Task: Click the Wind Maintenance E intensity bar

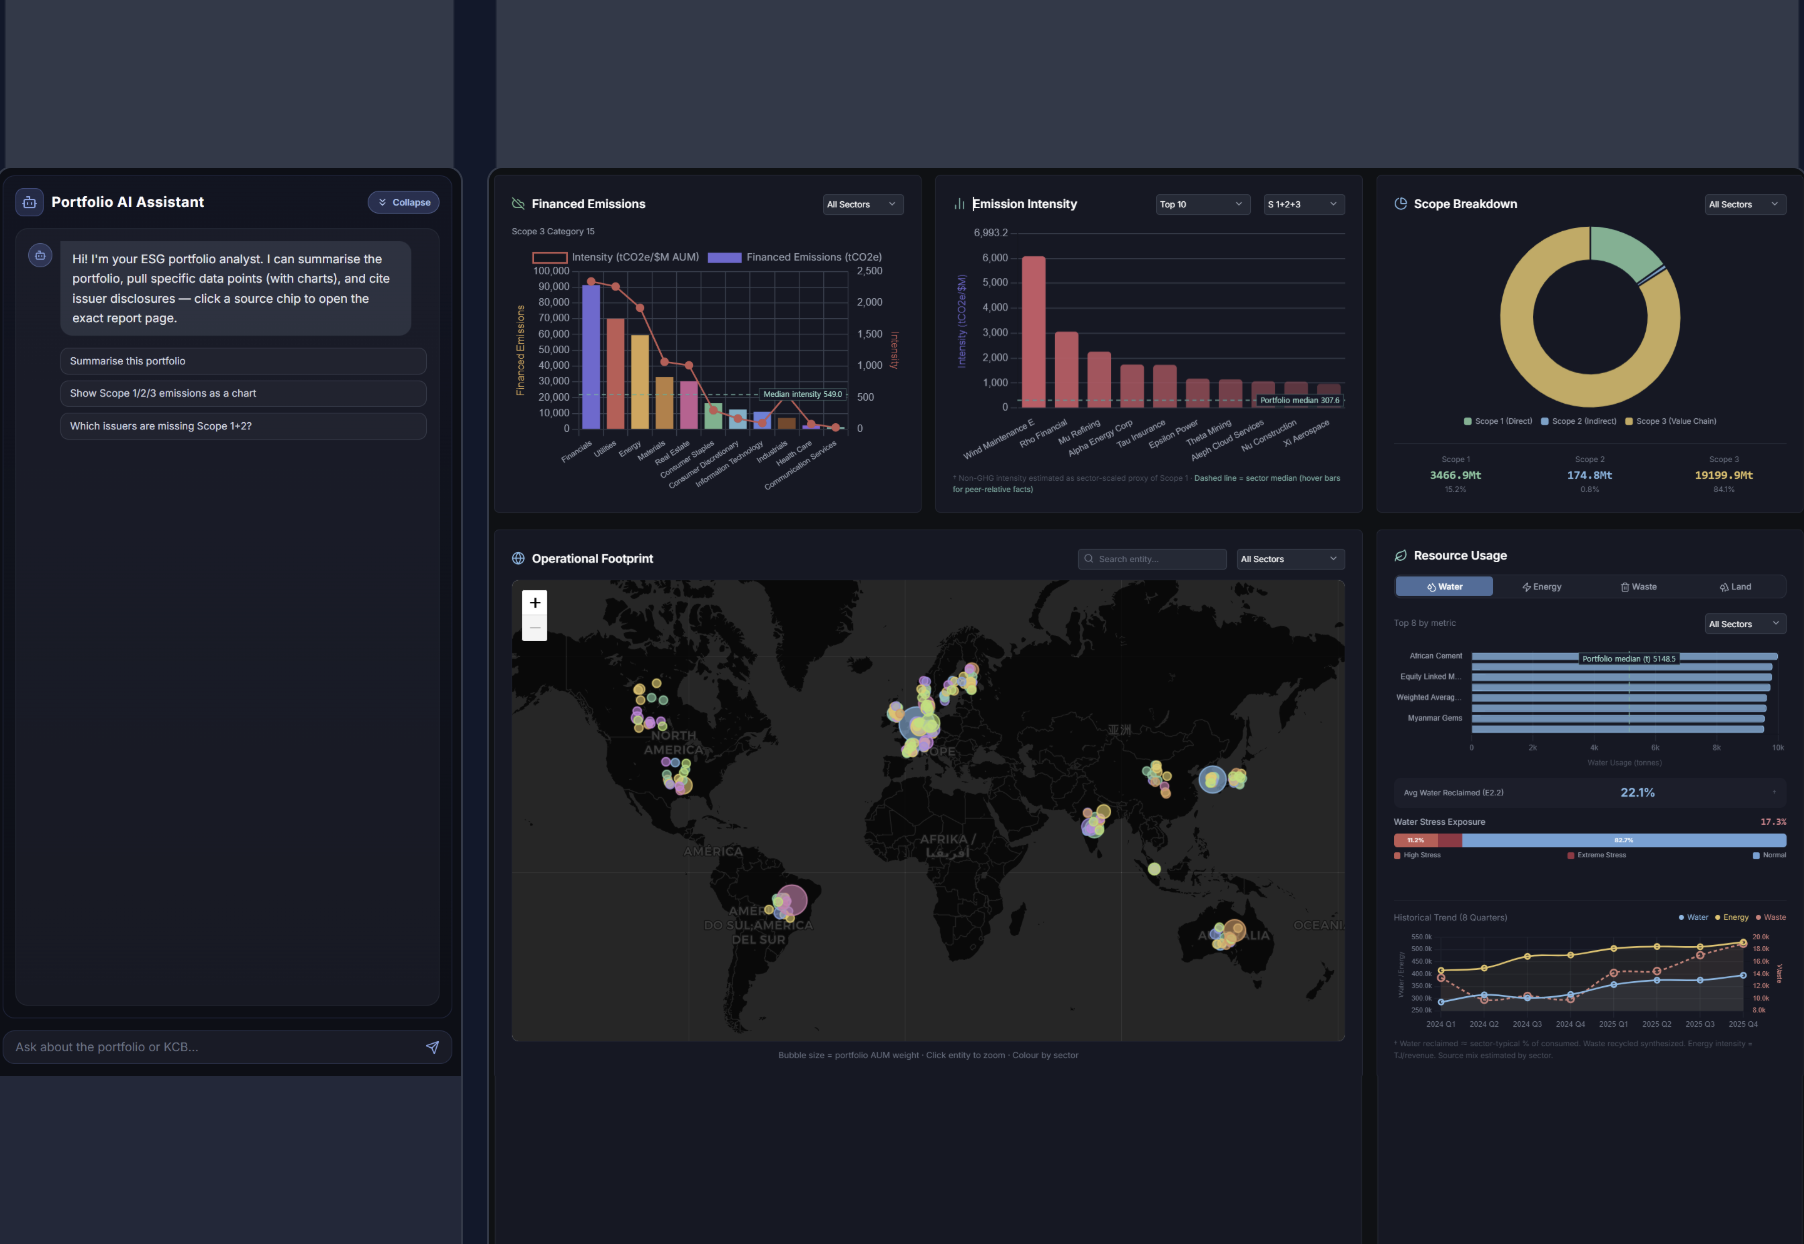Action: (1033, 332)
